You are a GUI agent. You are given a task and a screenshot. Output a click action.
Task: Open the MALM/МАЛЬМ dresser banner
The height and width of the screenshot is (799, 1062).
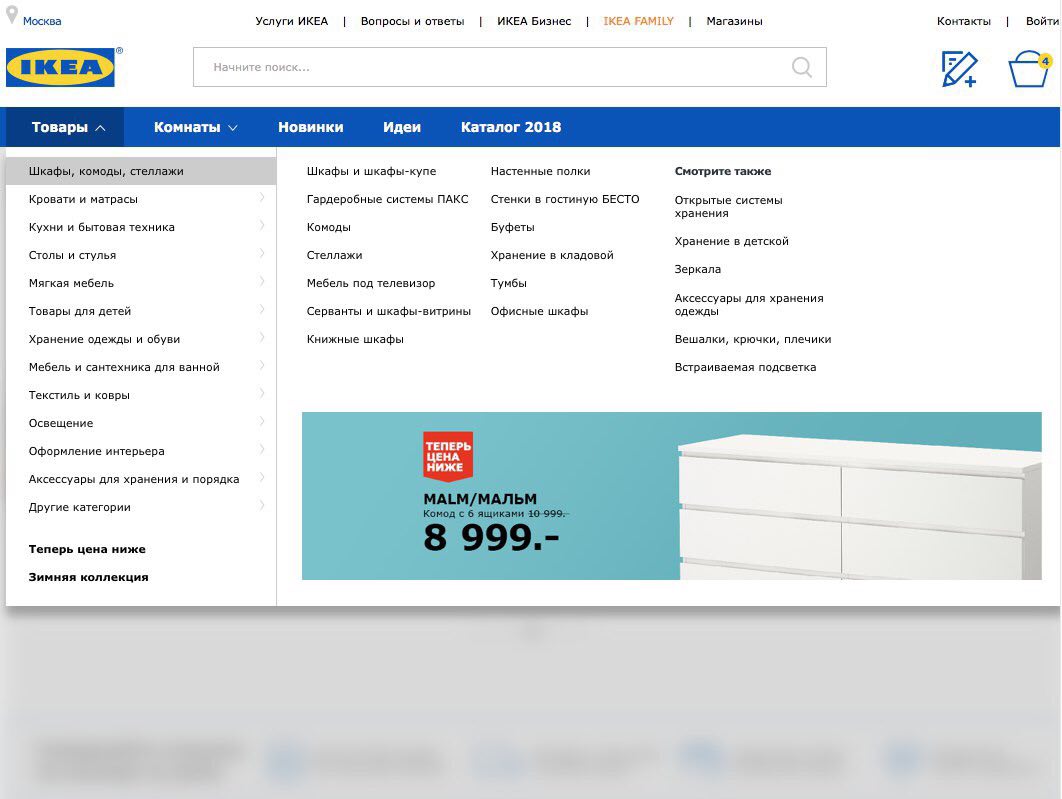671,496
